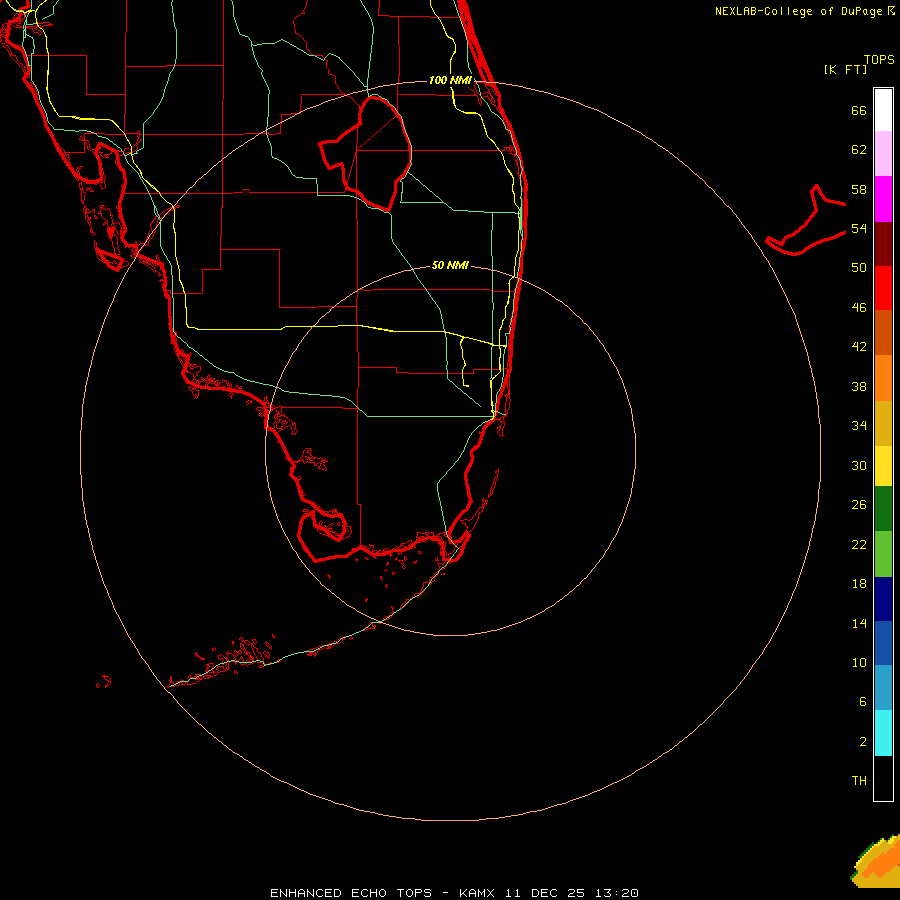
Task: Click the 42 value on the legend
Action: click(859, 347)
